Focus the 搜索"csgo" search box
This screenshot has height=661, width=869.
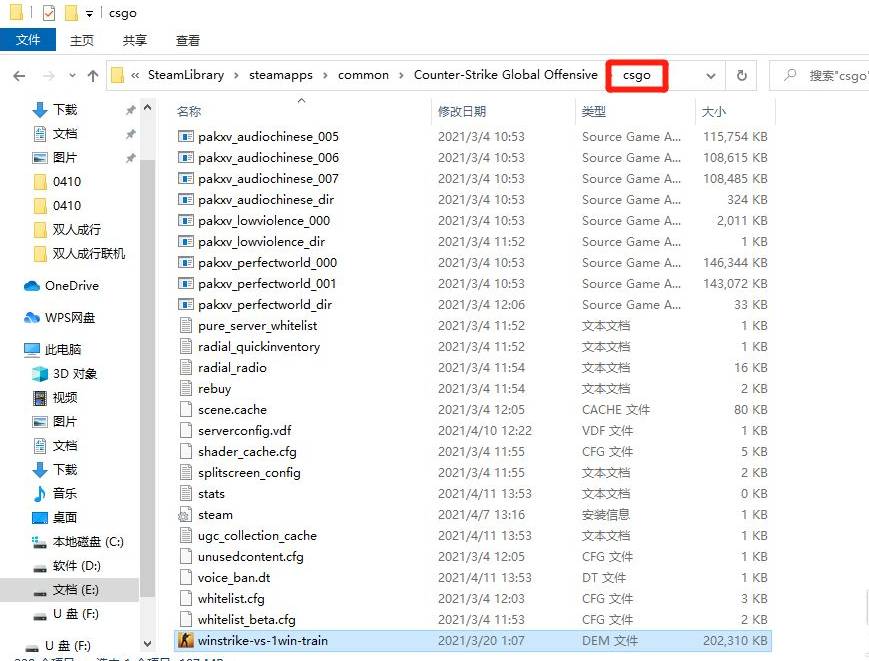820,75
